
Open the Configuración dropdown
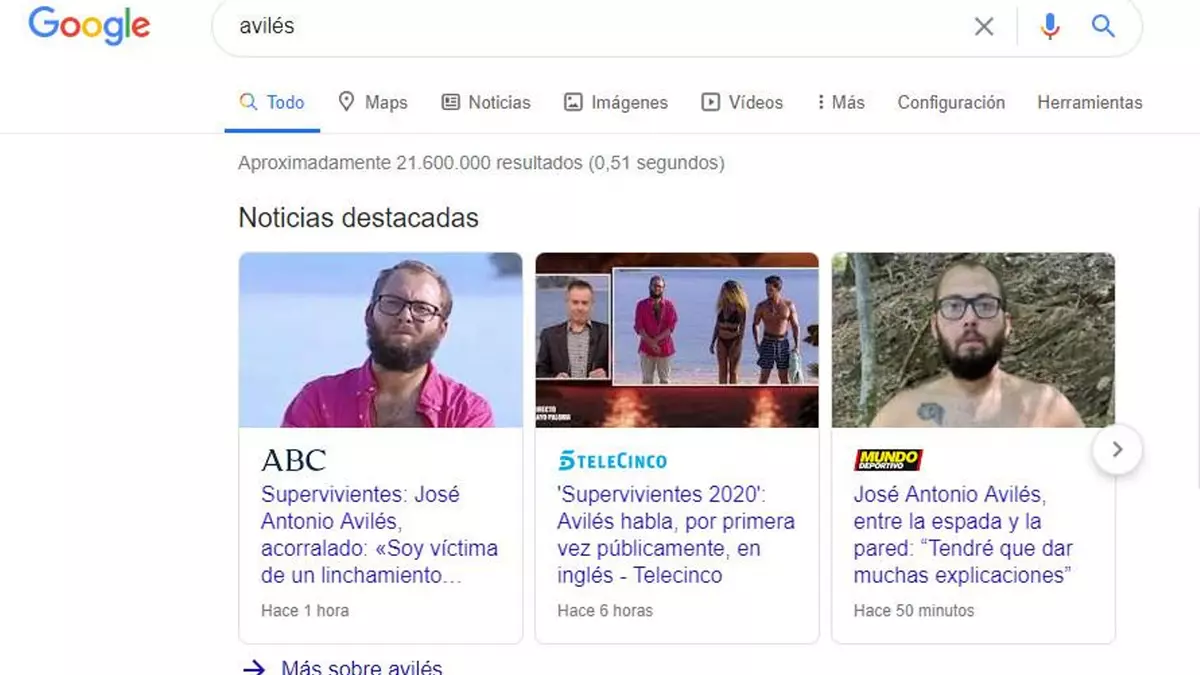coord(950,102)
